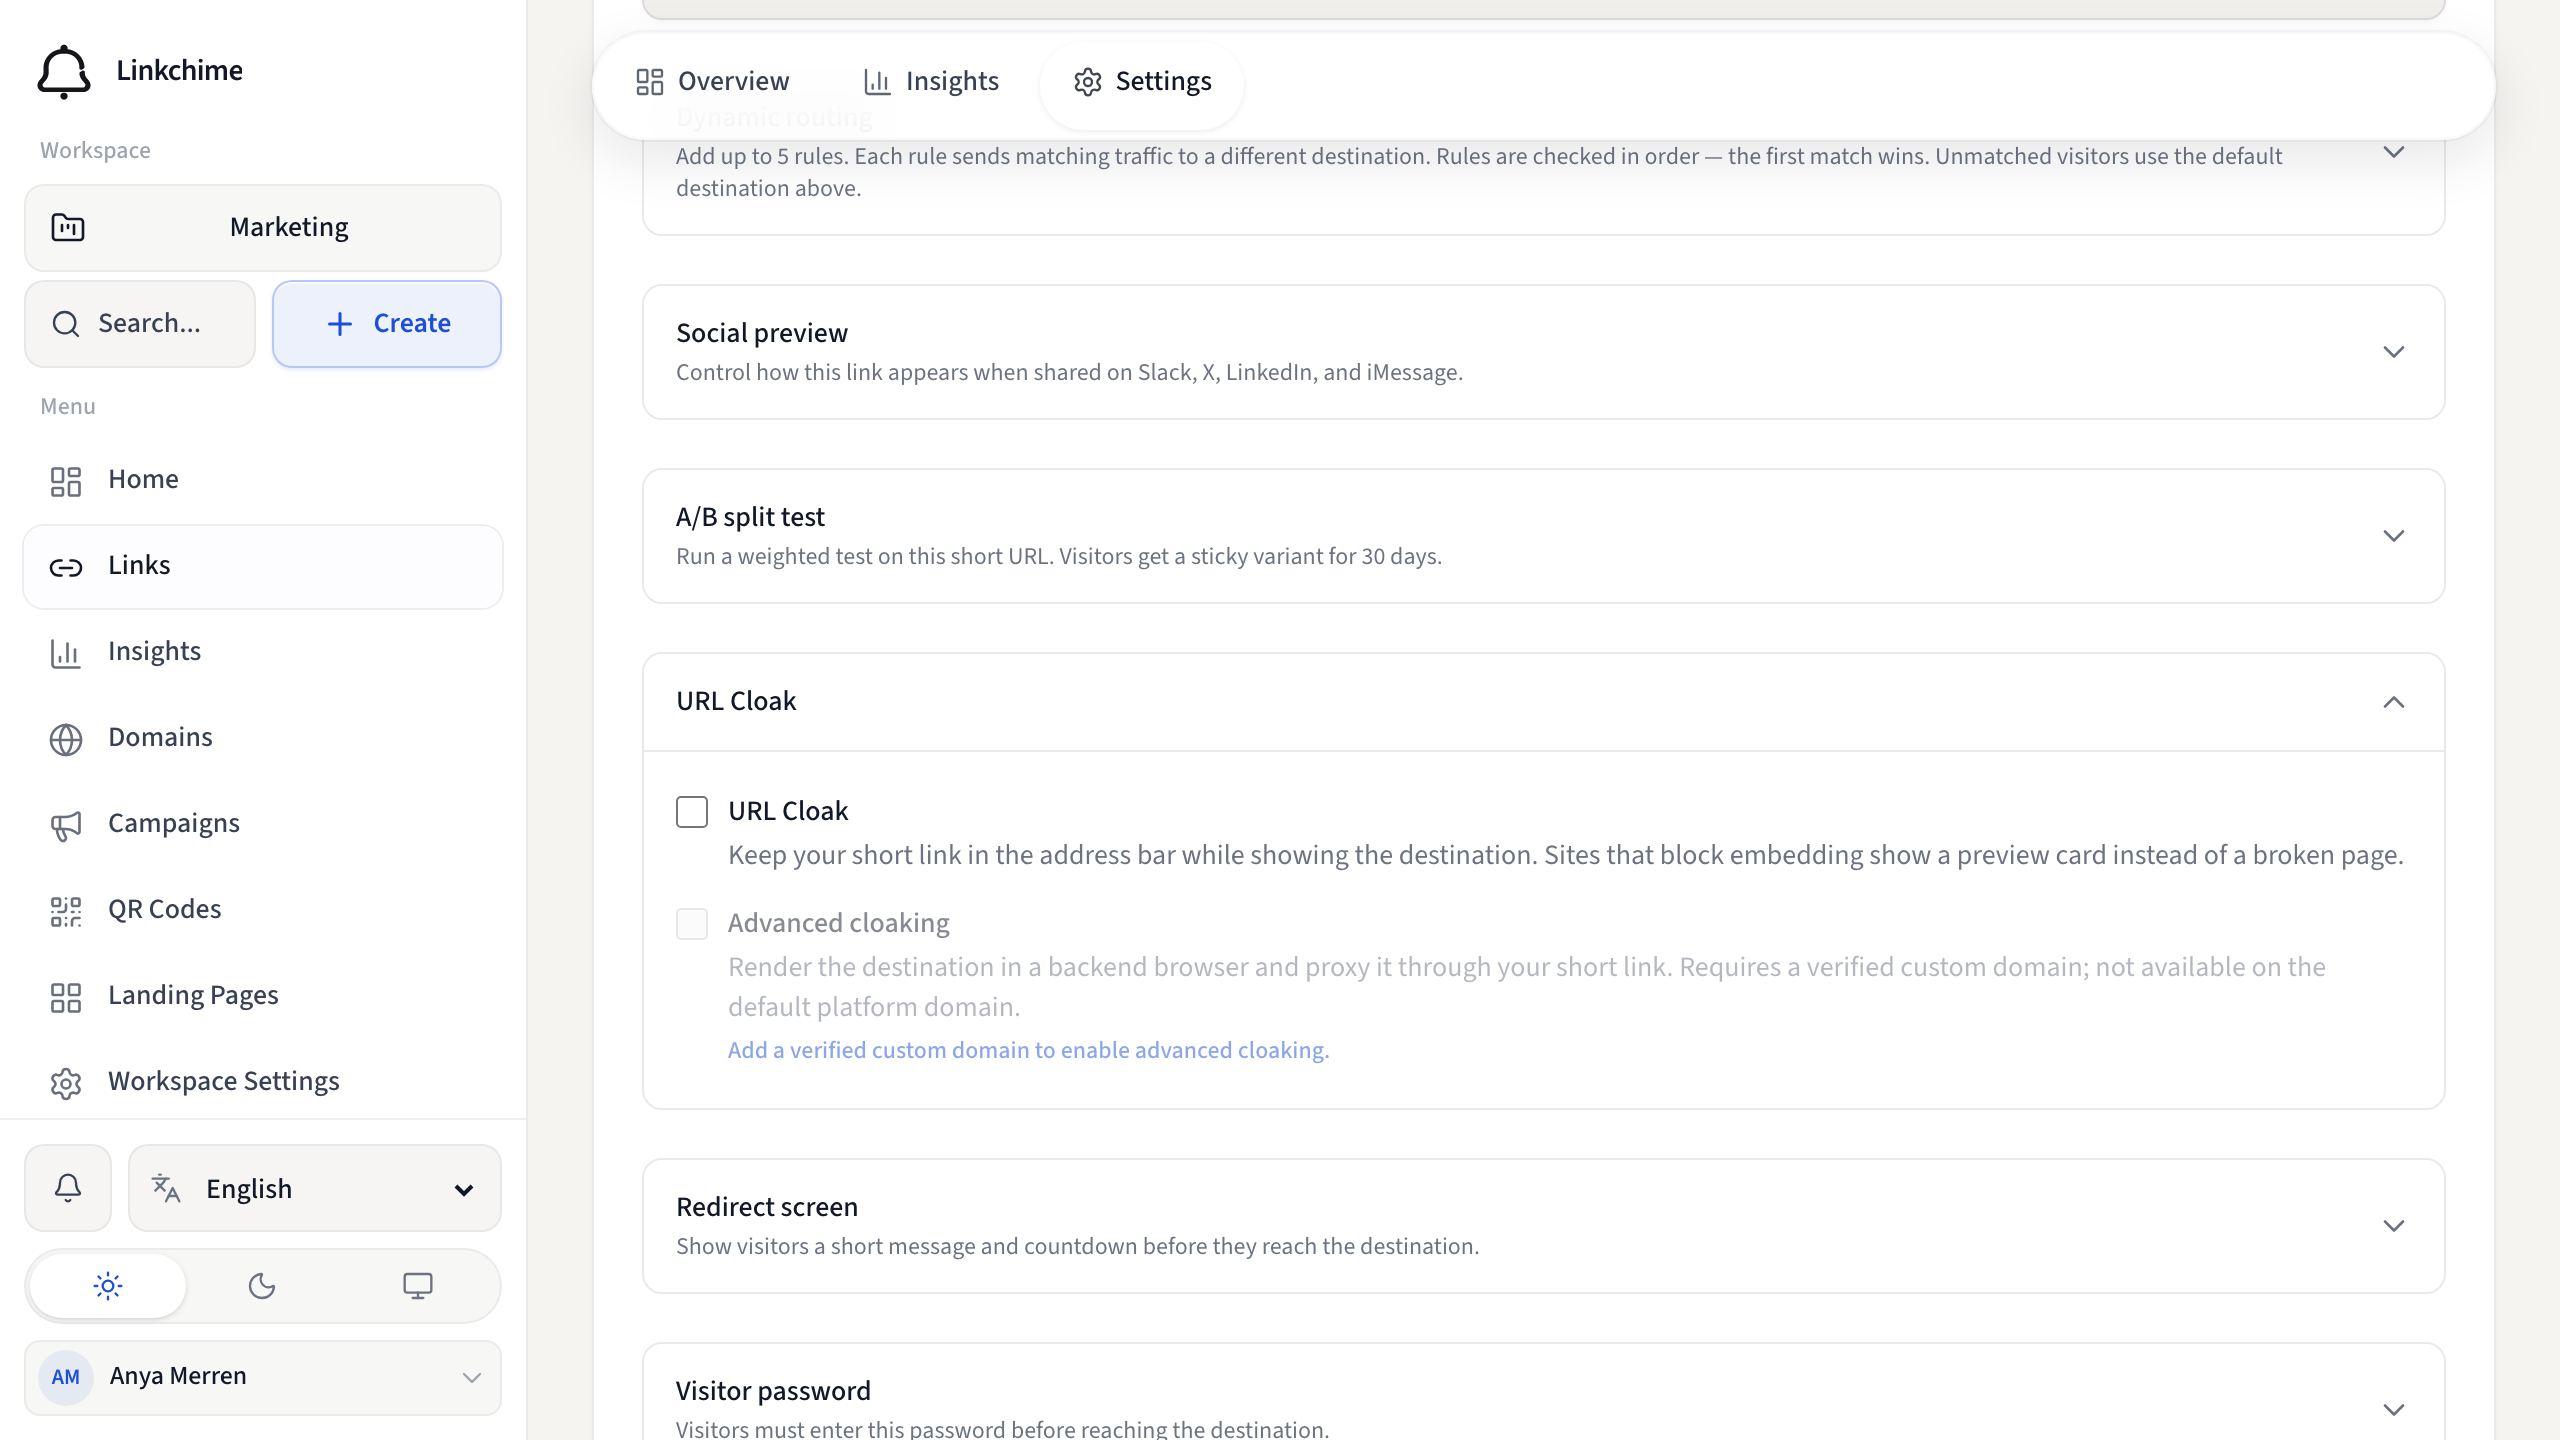Open Domains in the sidebar menu
2560x1440 pixels.
pyautogui.click(x=263, y=739)
